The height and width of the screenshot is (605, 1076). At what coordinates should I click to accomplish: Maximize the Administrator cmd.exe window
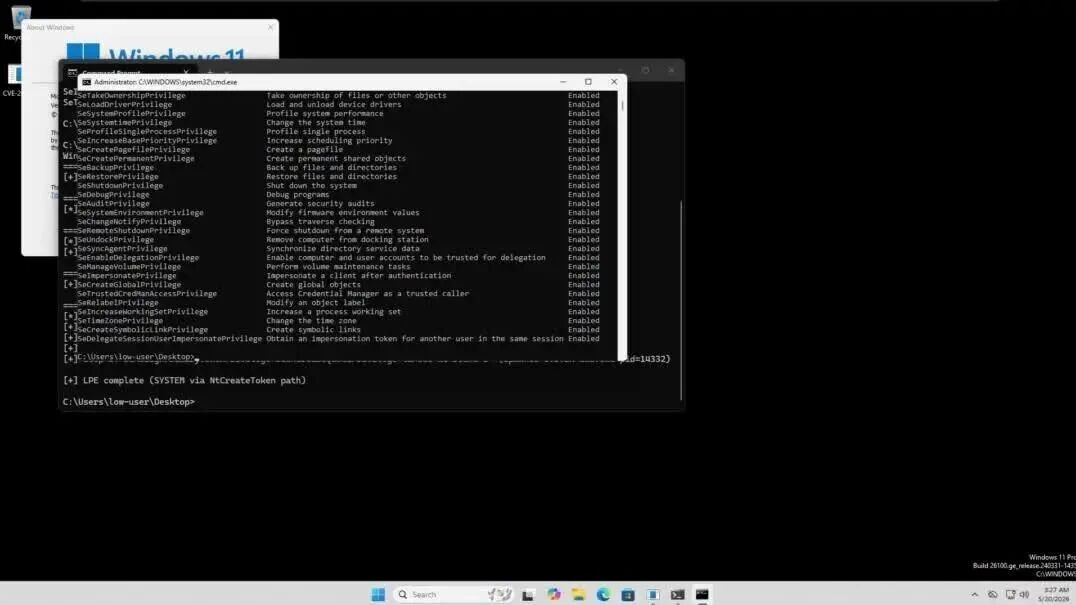point(588,82)
